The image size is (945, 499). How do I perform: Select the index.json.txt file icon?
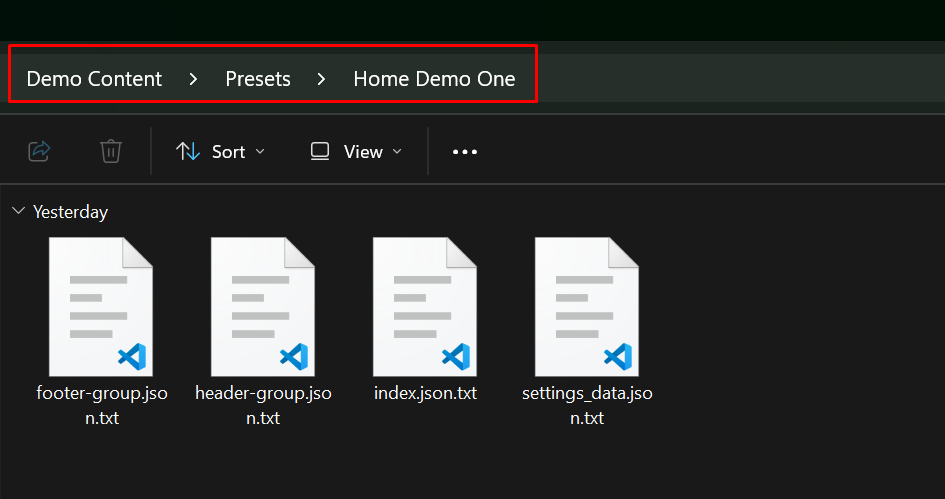(x=425, y=307)
